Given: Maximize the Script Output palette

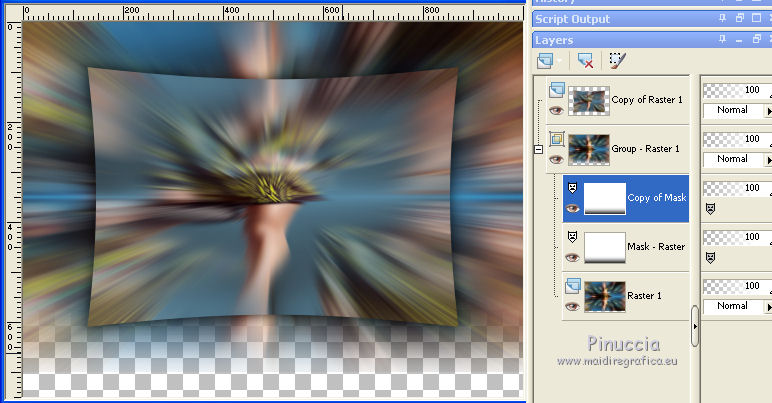Looking at the screenshot, I should (757, 19).
